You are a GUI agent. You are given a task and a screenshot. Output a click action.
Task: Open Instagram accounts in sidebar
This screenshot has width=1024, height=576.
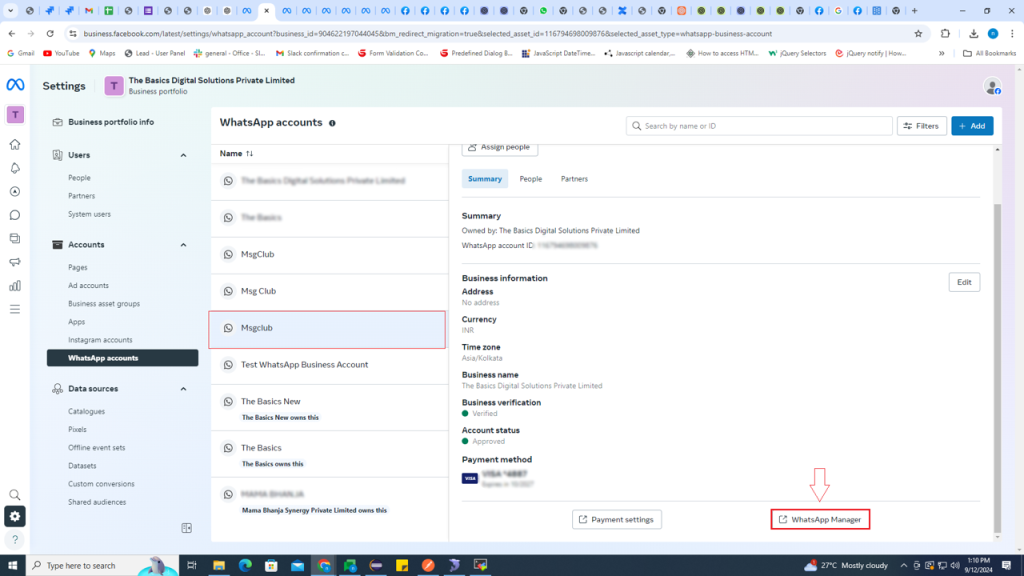(100, 340)
